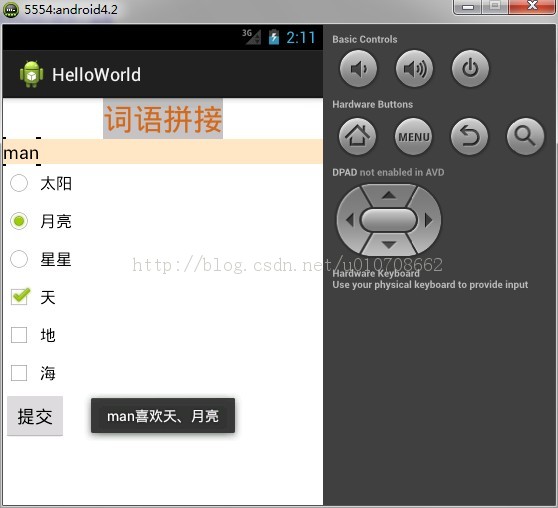Submit with the 提交 button
The width and height of the screenshot is (558, 508).
[35, 416]
